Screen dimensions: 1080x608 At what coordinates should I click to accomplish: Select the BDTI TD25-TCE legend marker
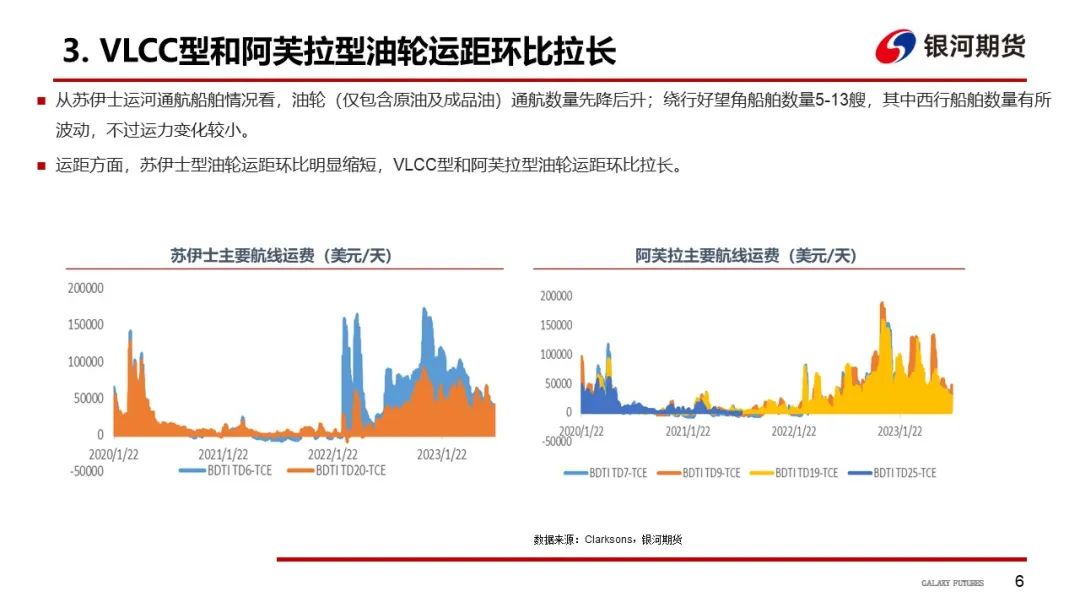click(x=862, y=471)
